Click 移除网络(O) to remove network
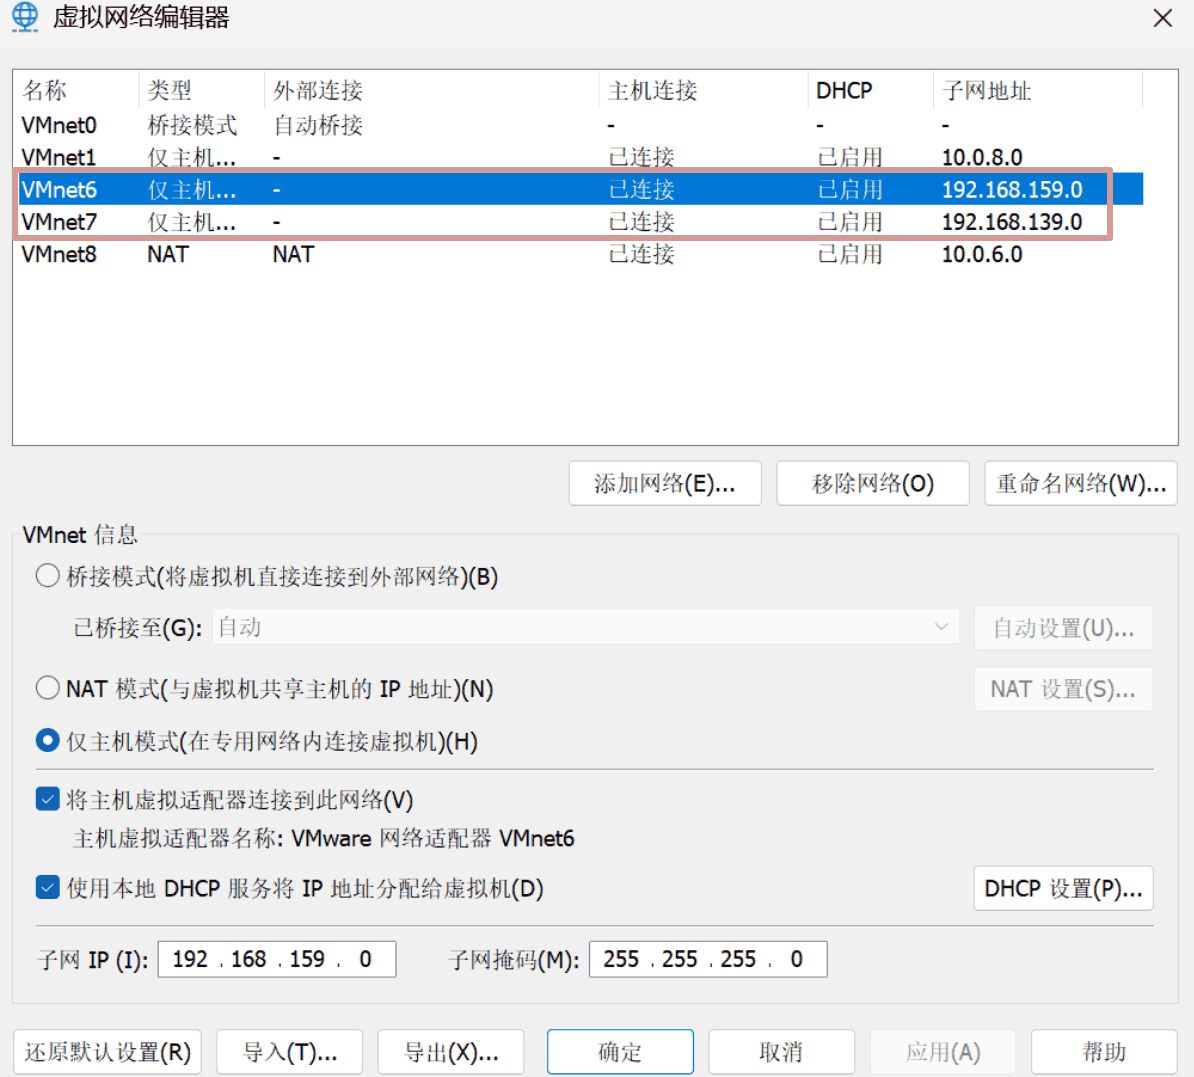 coord(872,483)
